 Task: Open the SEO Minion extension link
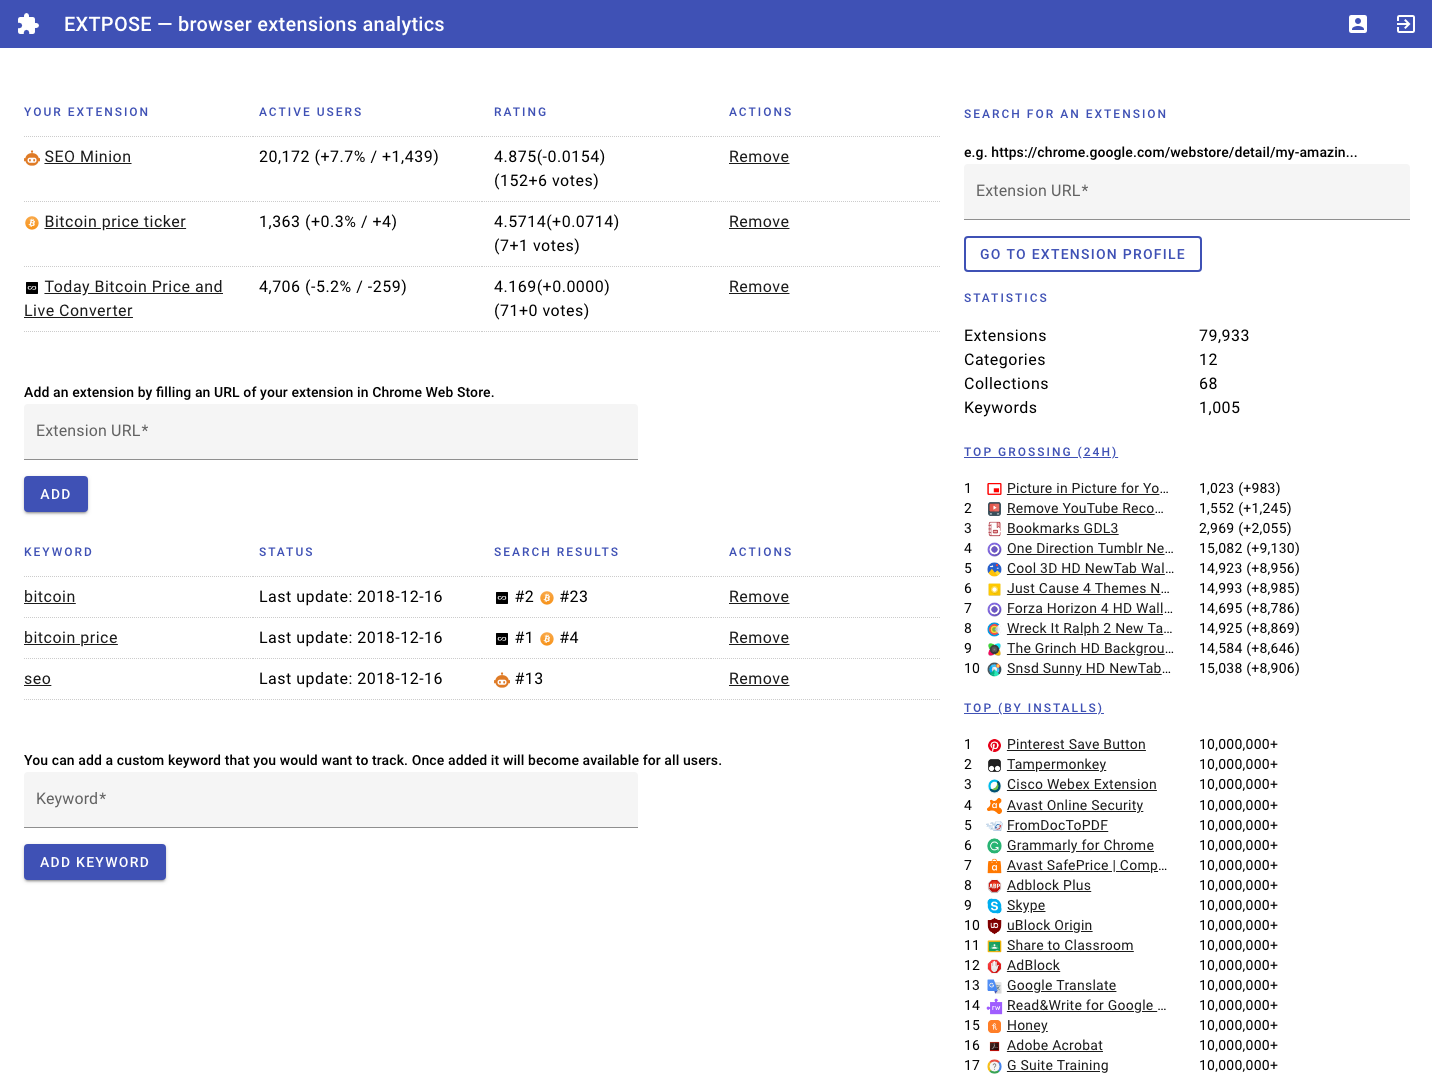pos(88,157)
